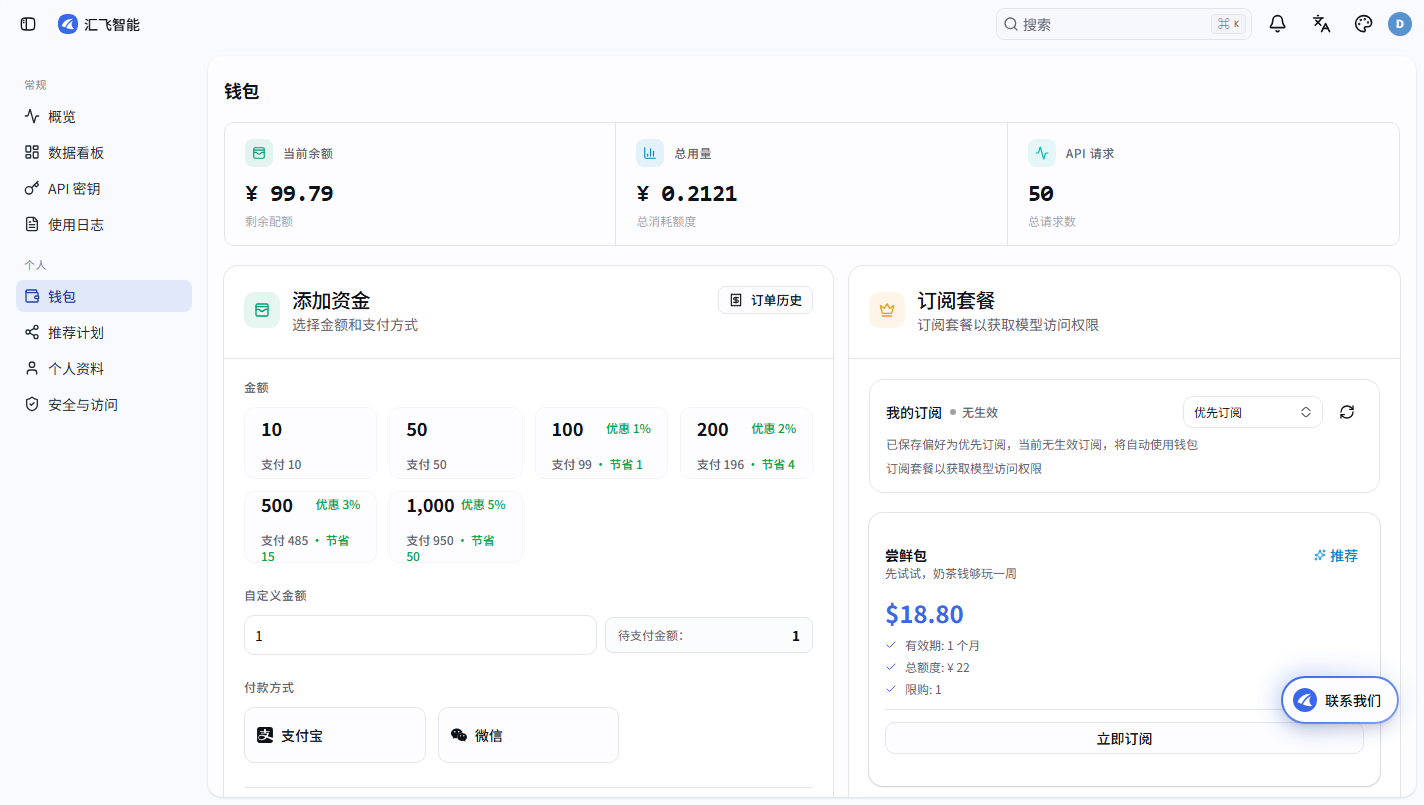Screen dimensions: 1424x805
Task: Open 使用日志 in the sidebar
Action: click(104, 225)
